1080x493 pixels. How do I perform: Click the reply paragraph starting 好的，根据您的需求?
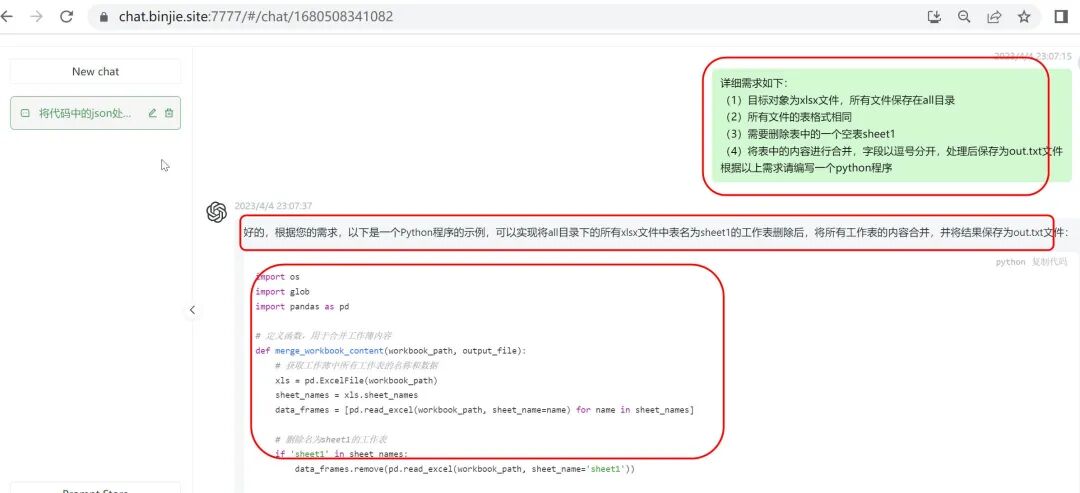tap(656, 233)
